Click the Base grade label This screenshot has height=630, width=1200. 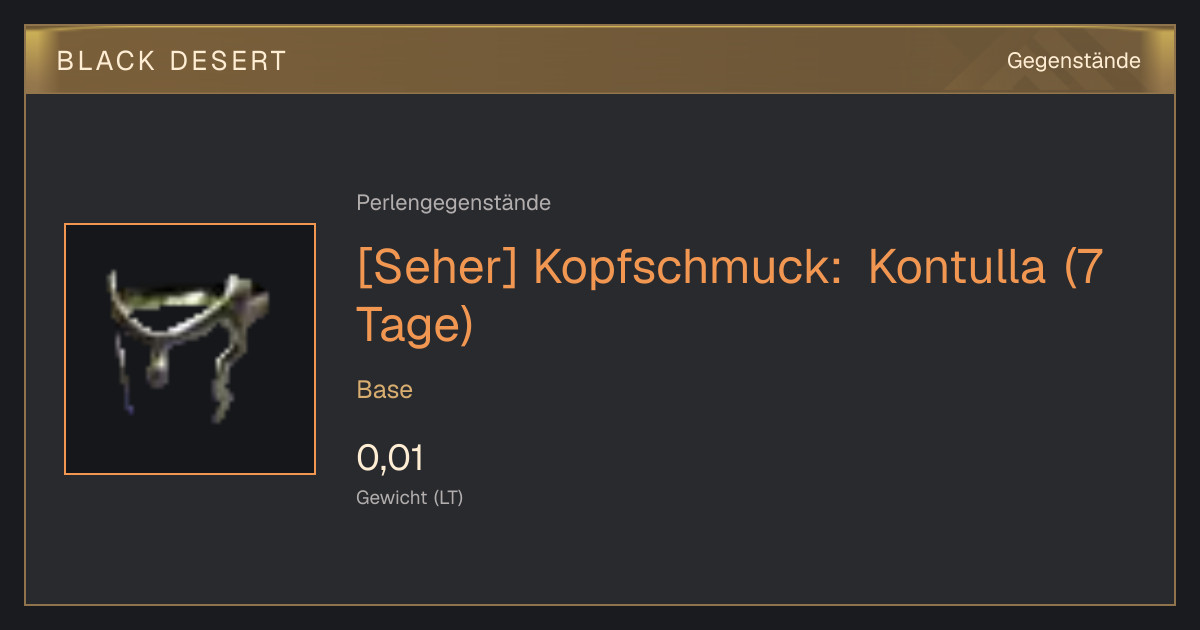[x=385, y=390]
